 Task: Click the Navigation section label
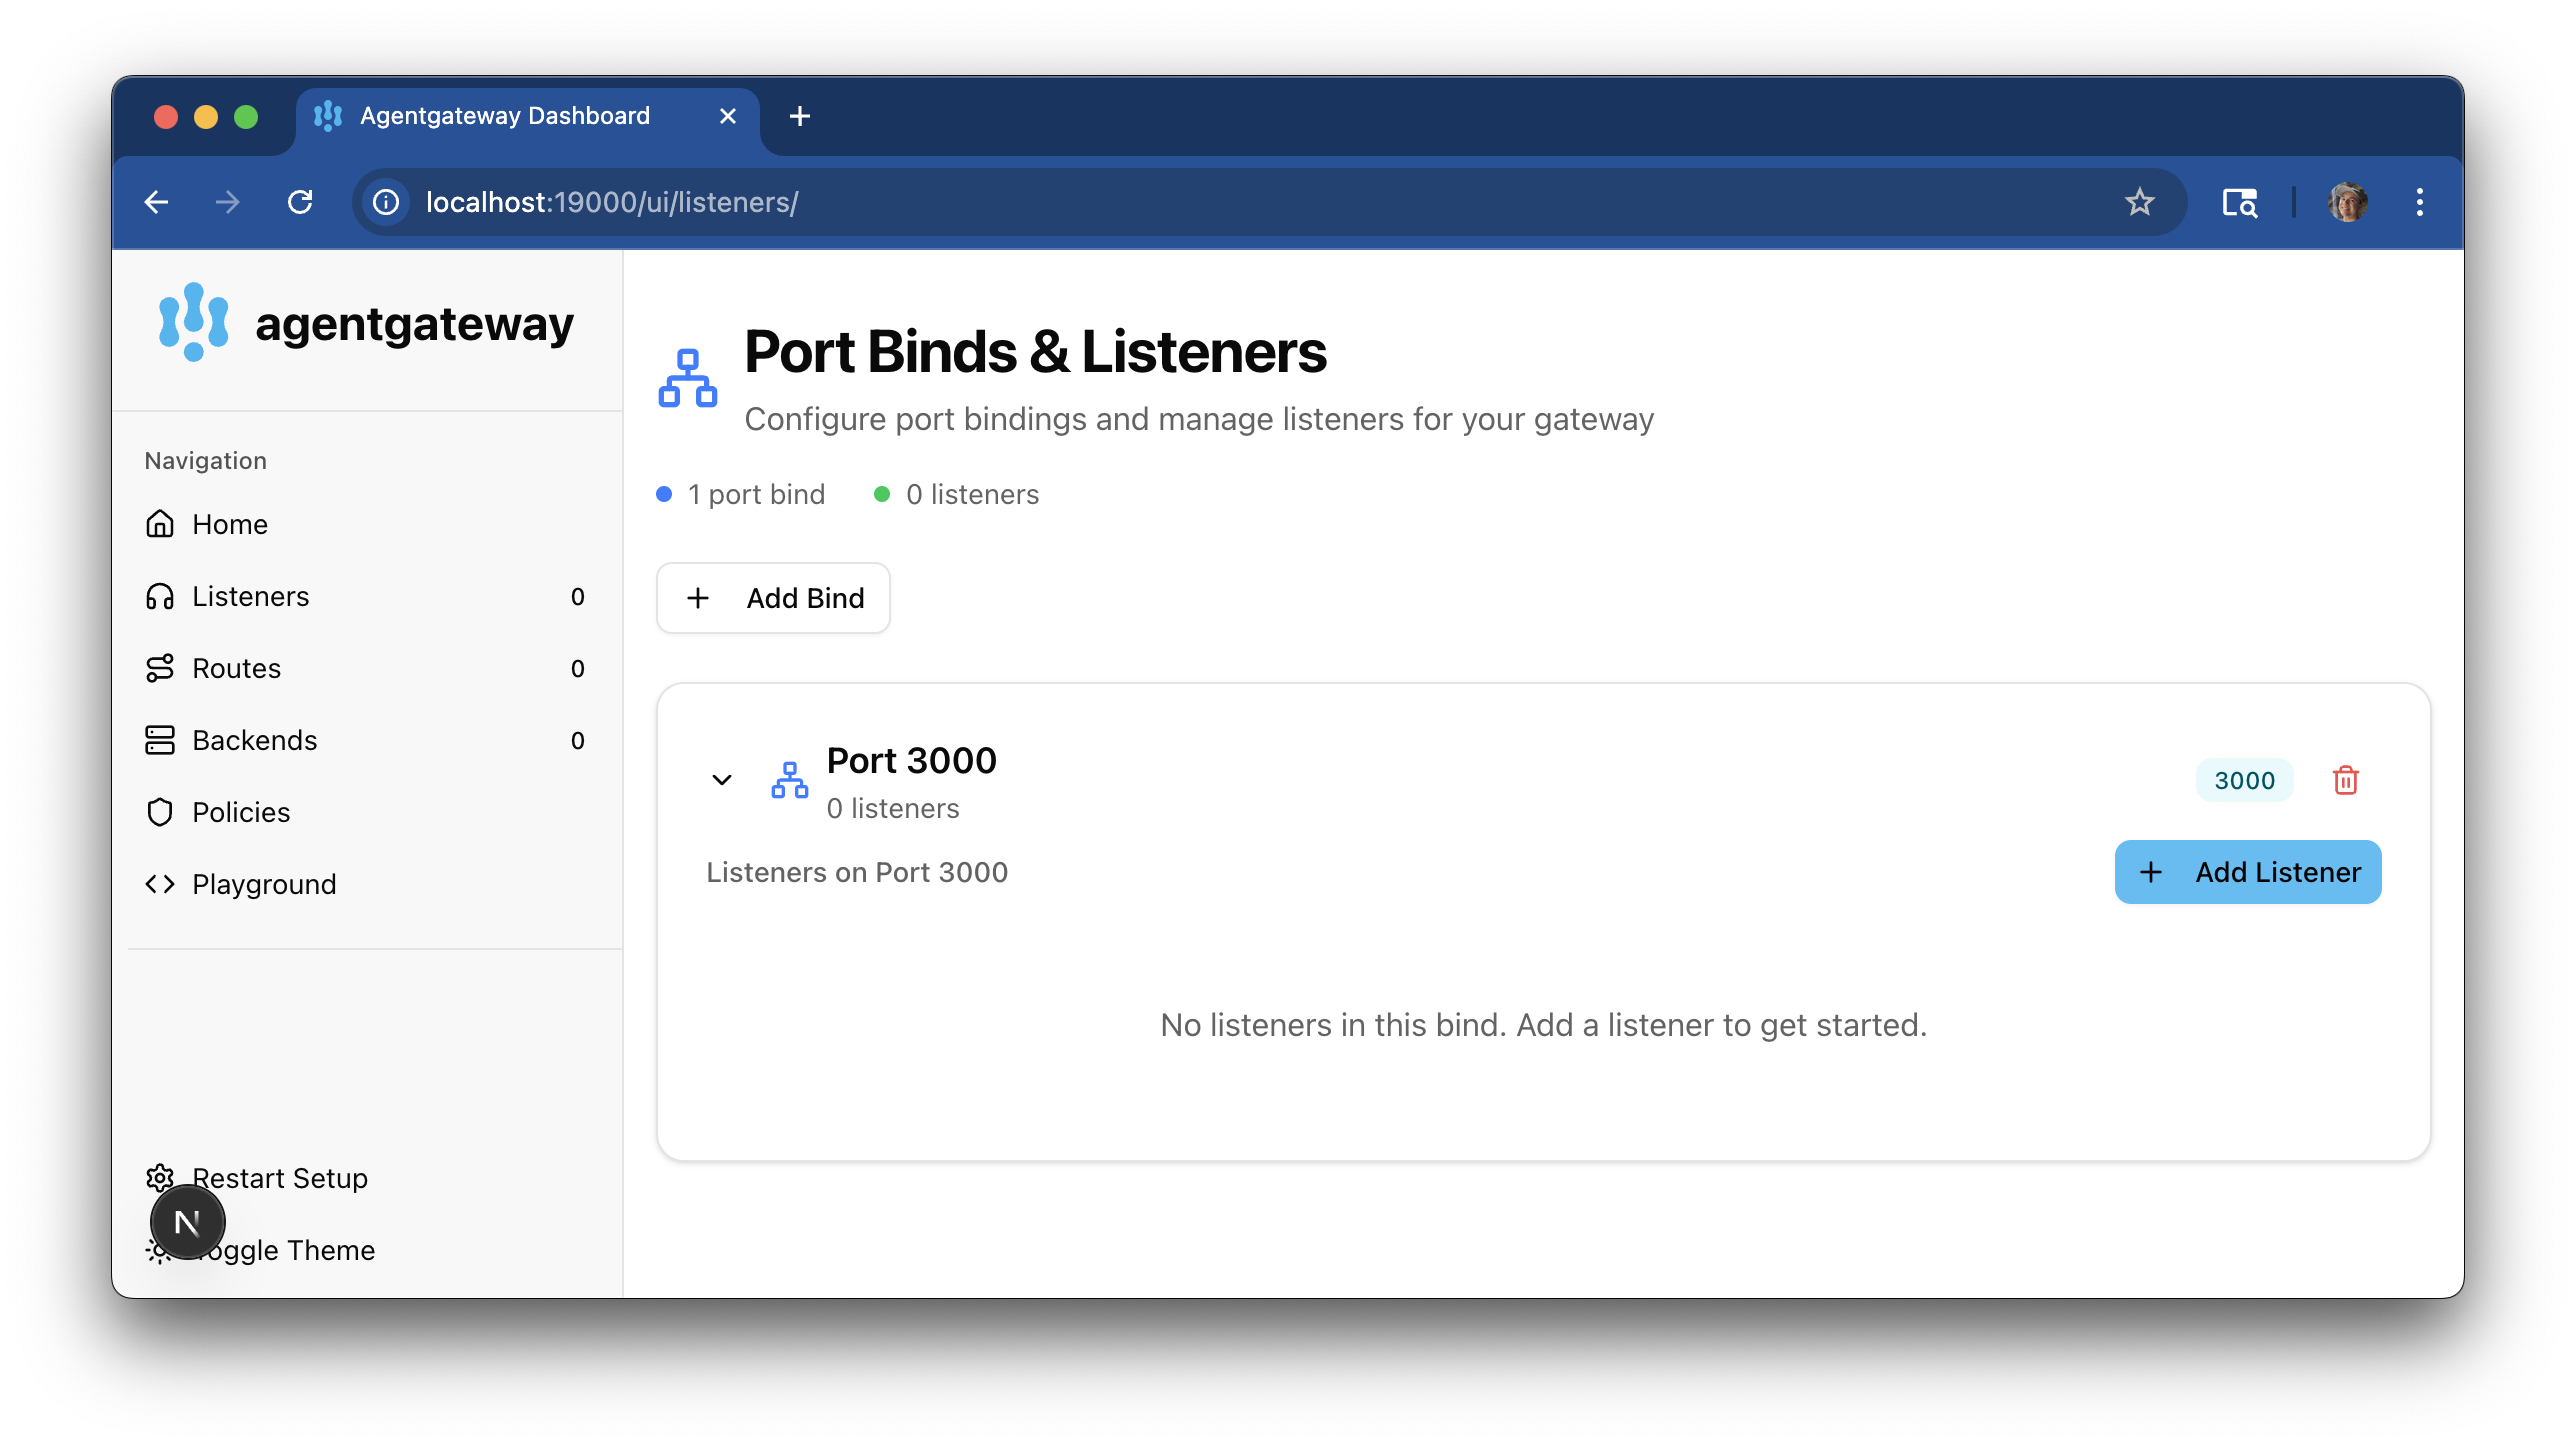[205, 461]
